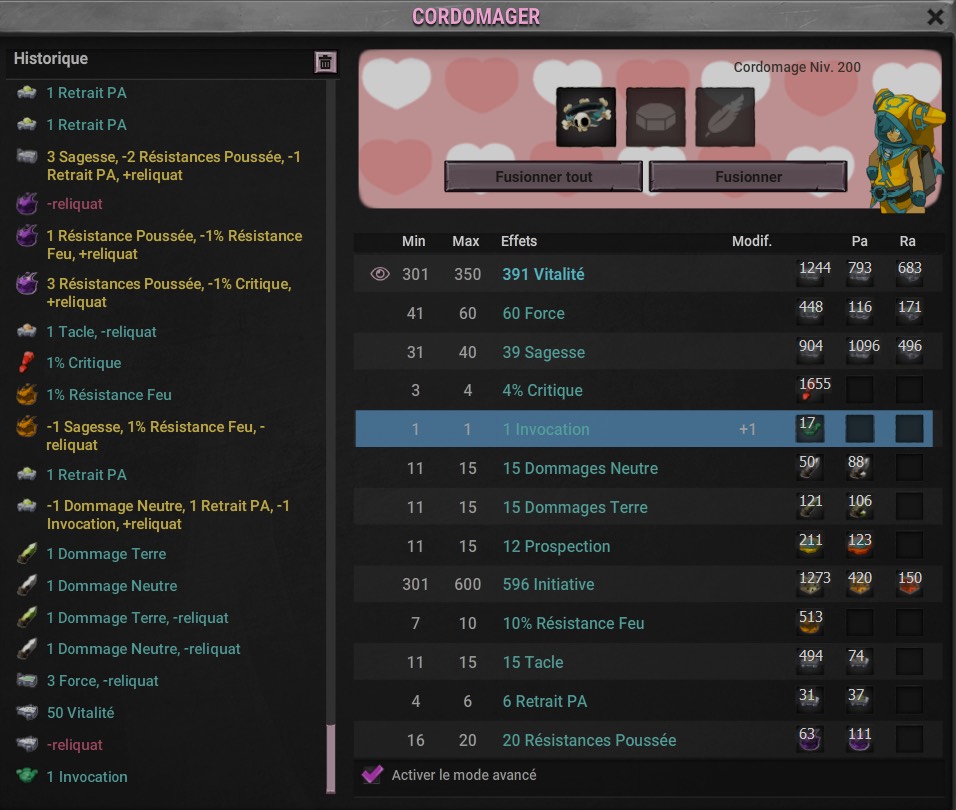This screenshot has height=810, width=956.
Task: Click history entry 1 Tacle, -reliquat
Action: [101, 332]
